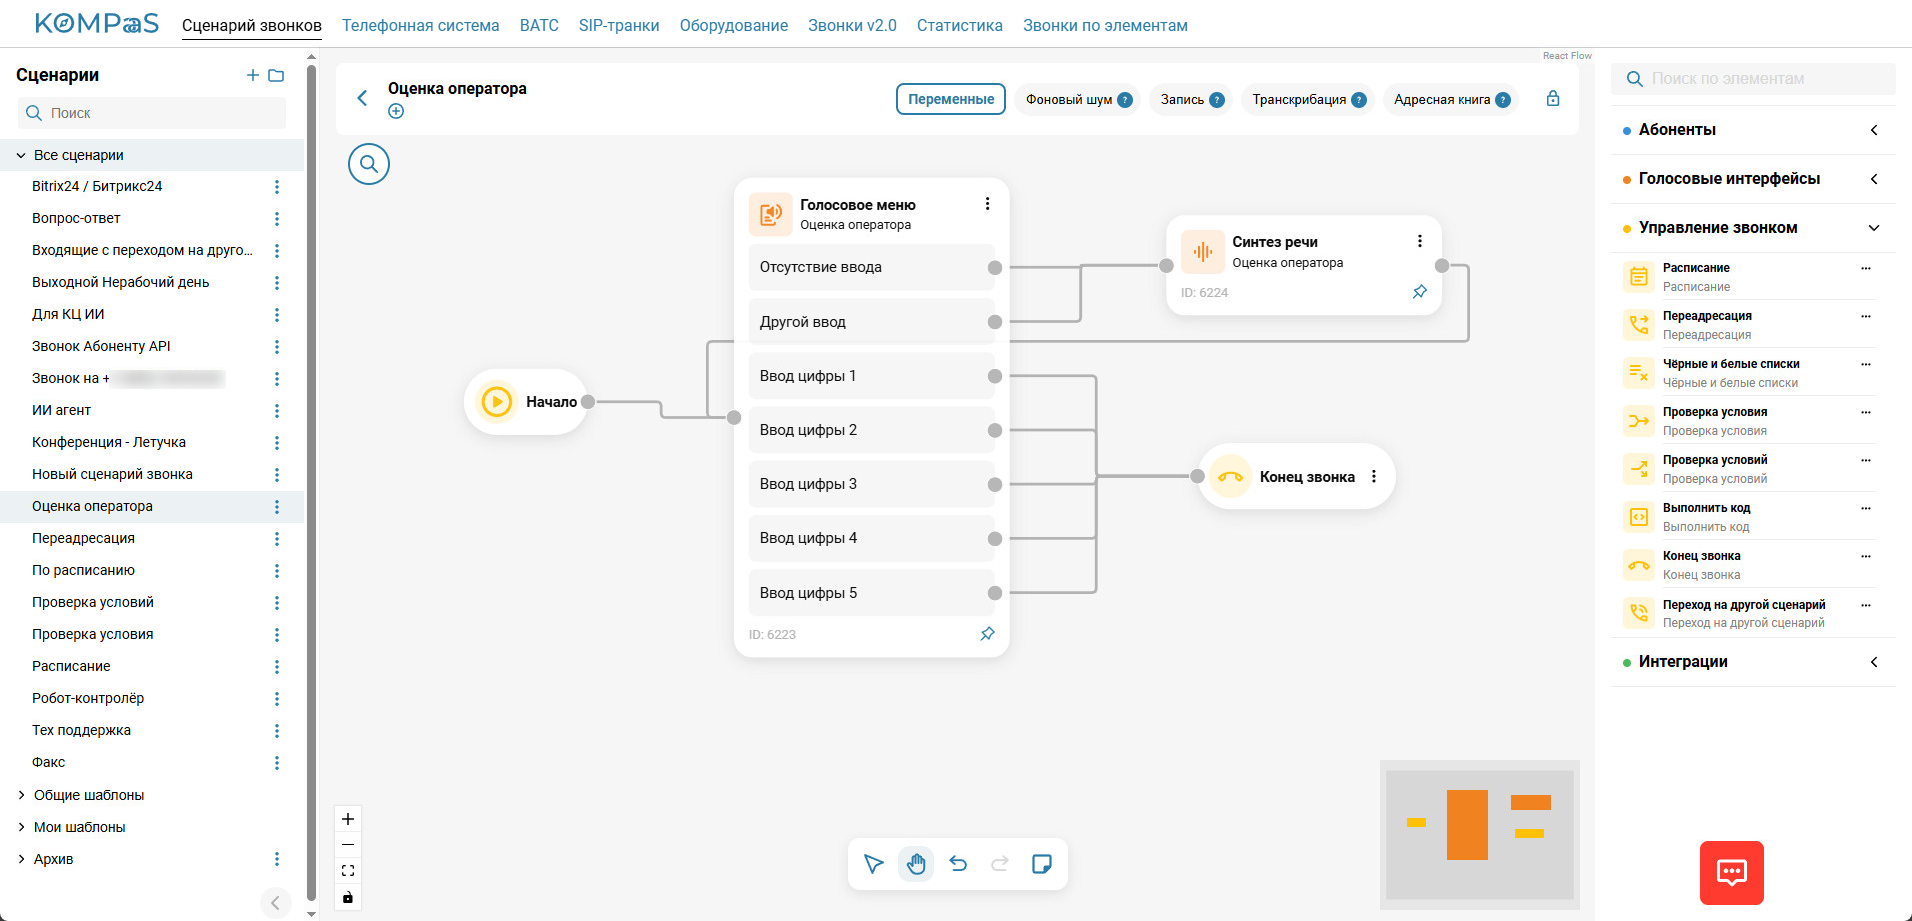Select the ИИ агент scenario
The height and width of the screenshot is (921, 1912).
click(61, 411)
